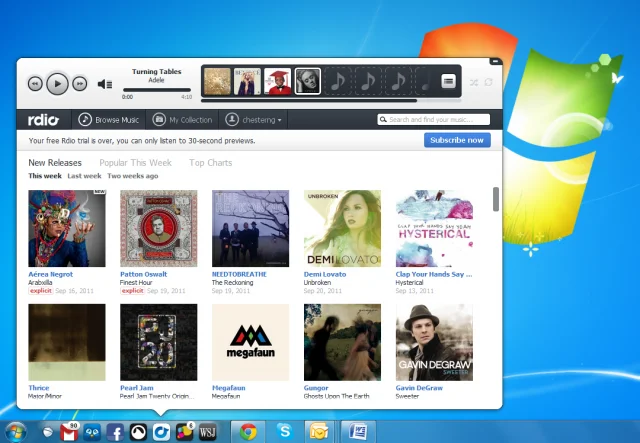Open the Pearl Jam Twenty cover
This screenshot has width=640, height=443.
coord(159,342)
